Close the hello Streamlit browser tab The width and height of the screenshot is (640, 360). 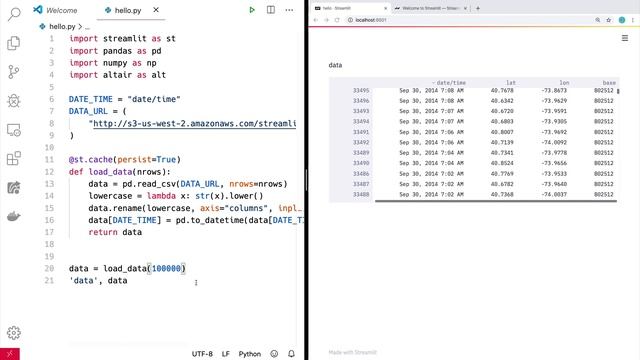[385, 8]
